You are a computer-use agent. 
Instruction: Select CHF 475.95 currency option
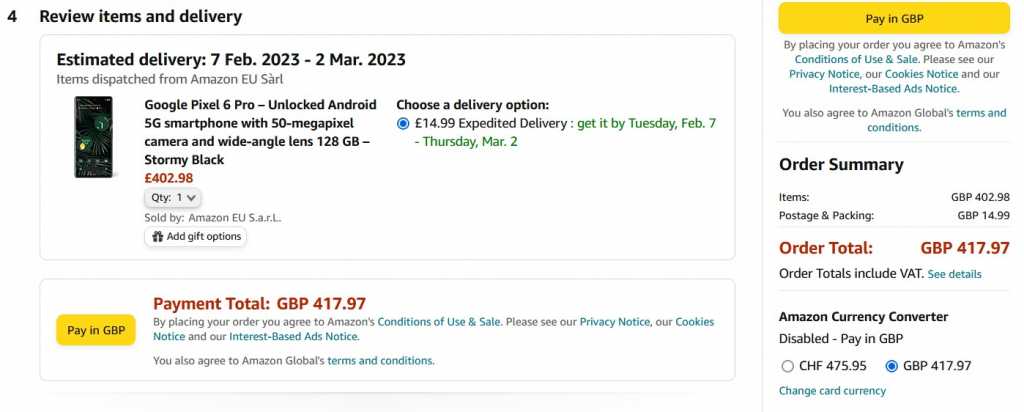pyautogui.click(x=788, y=366)
